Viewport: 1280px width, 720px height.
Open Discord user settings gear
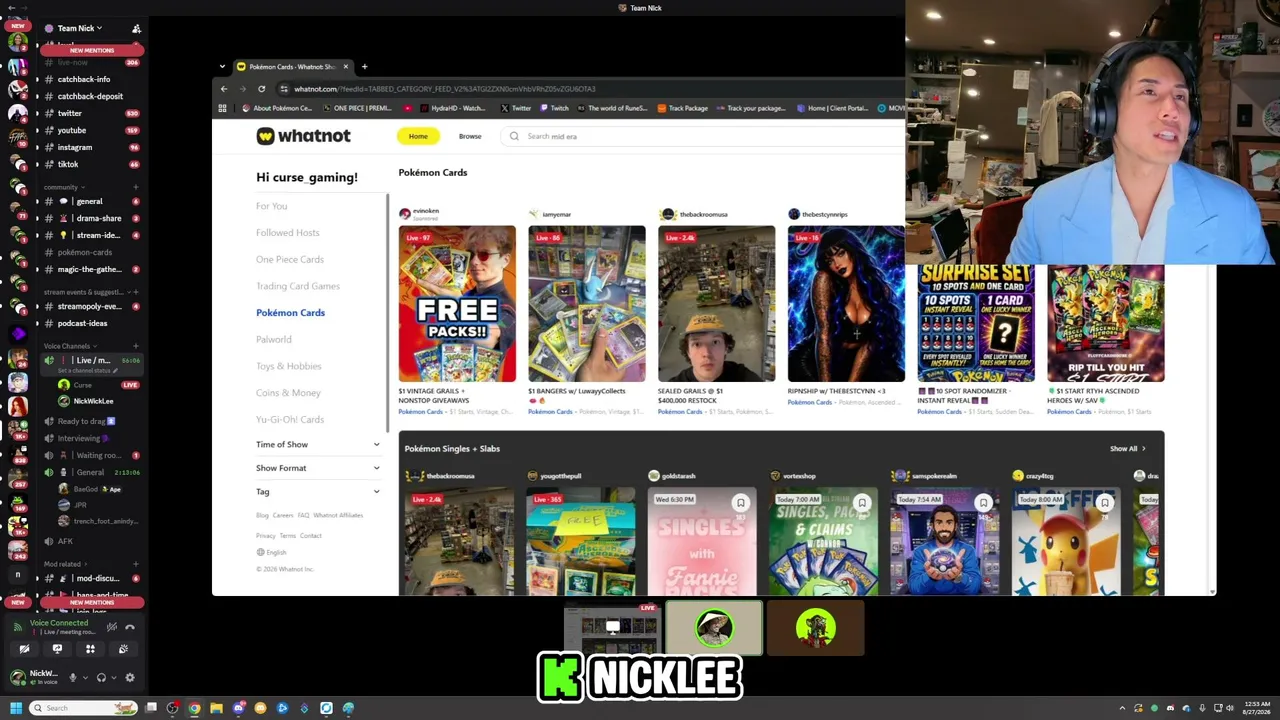coord(129,678)
